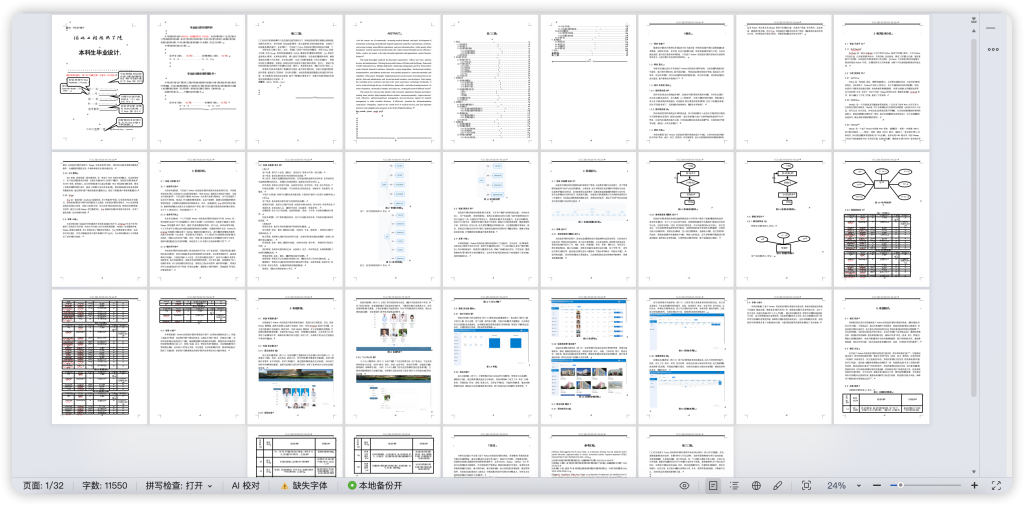This screenshot has width=1024, height=506.
Task: Select page with portrait photo grid
Action: [392, 356]
